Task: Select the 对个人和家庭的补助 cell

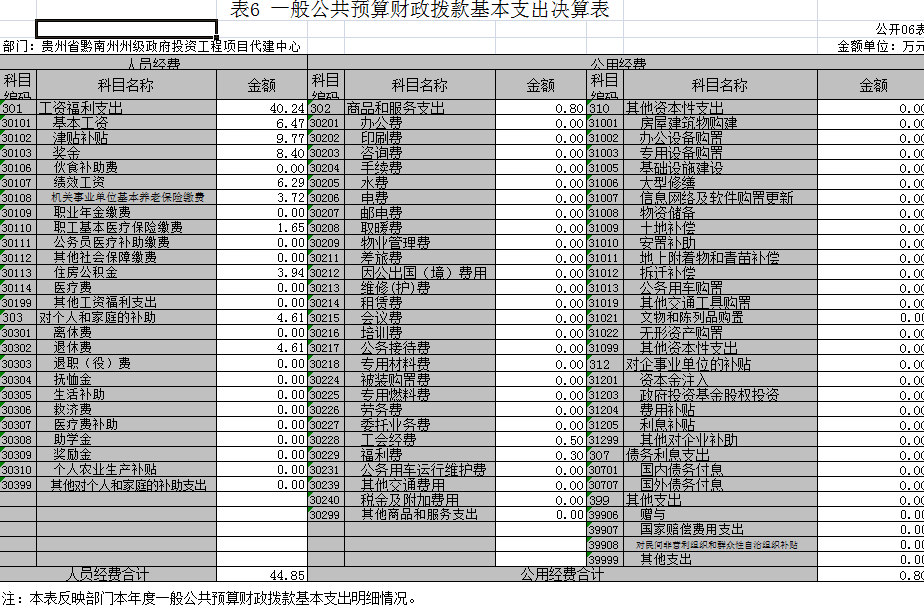Action: tap(127, 318)
